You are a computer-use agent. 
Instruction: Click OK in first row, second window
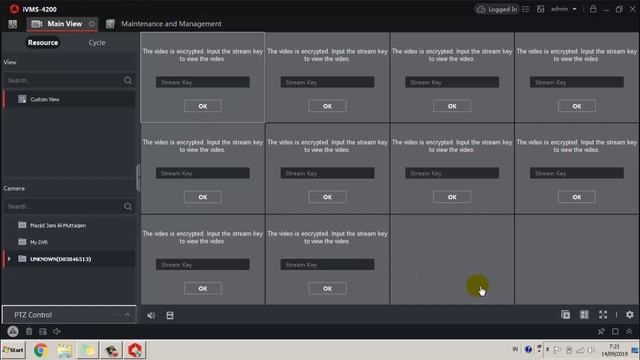point(327,106)
